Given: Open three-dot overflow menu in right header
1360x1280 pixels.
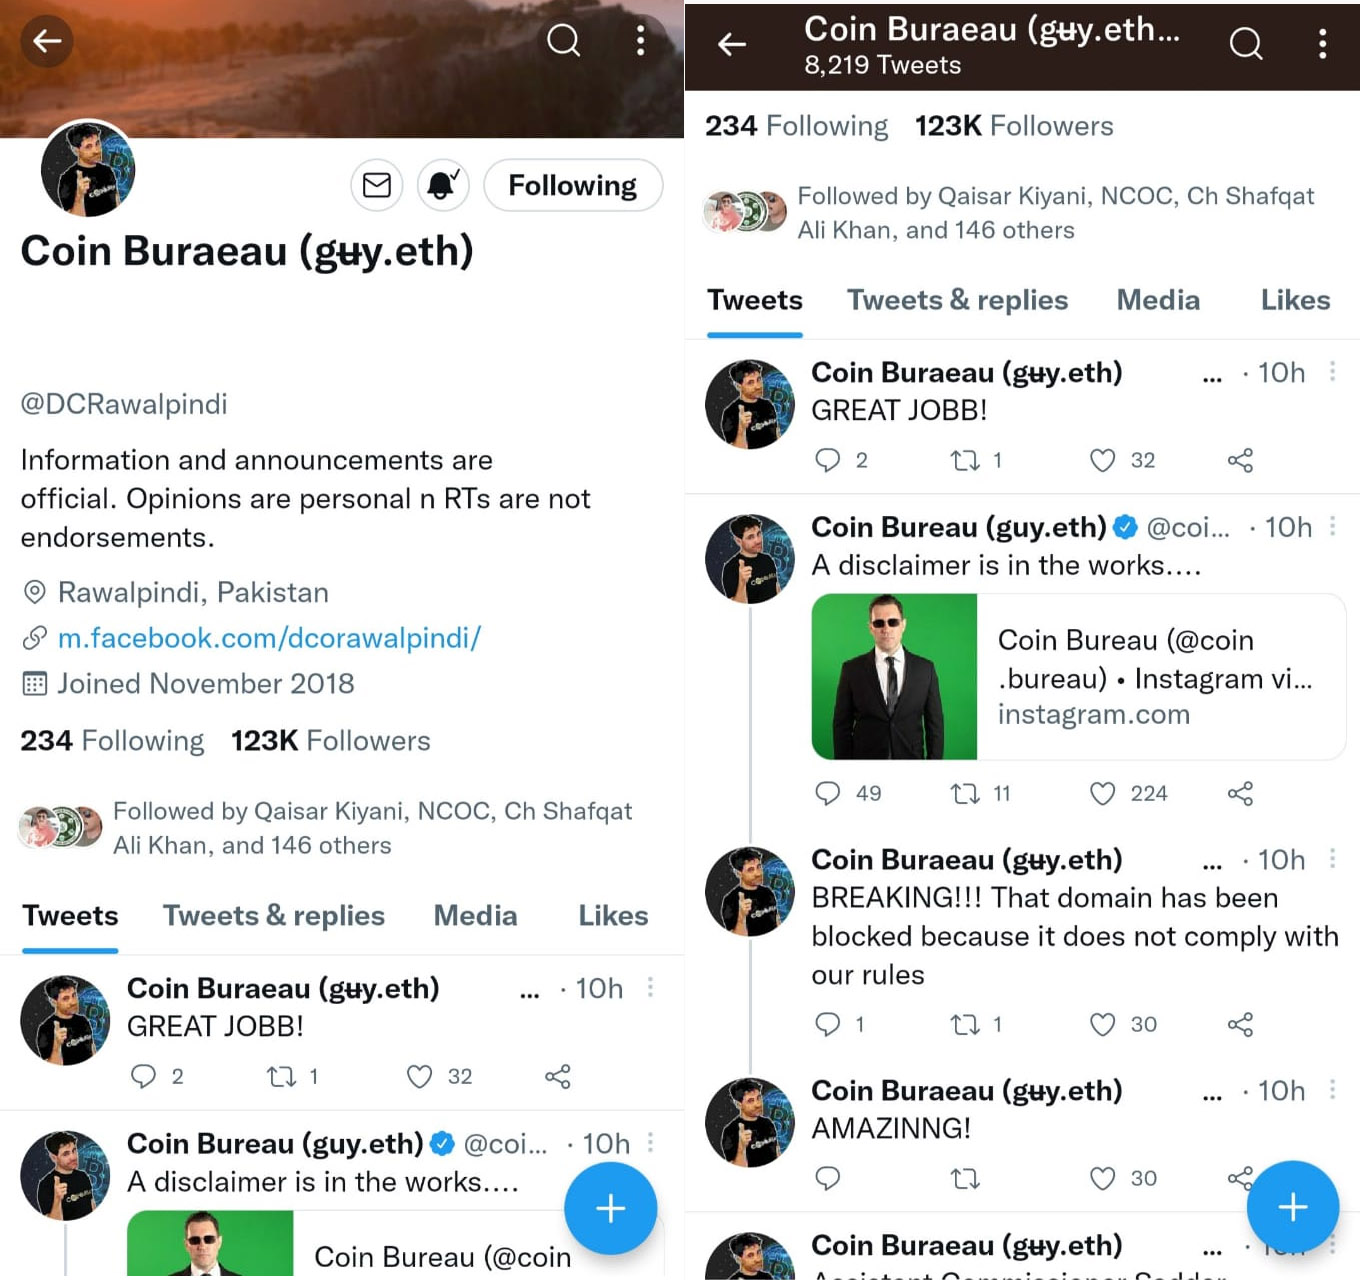Looking at the screenshot, I should (x=1322, y=44).
